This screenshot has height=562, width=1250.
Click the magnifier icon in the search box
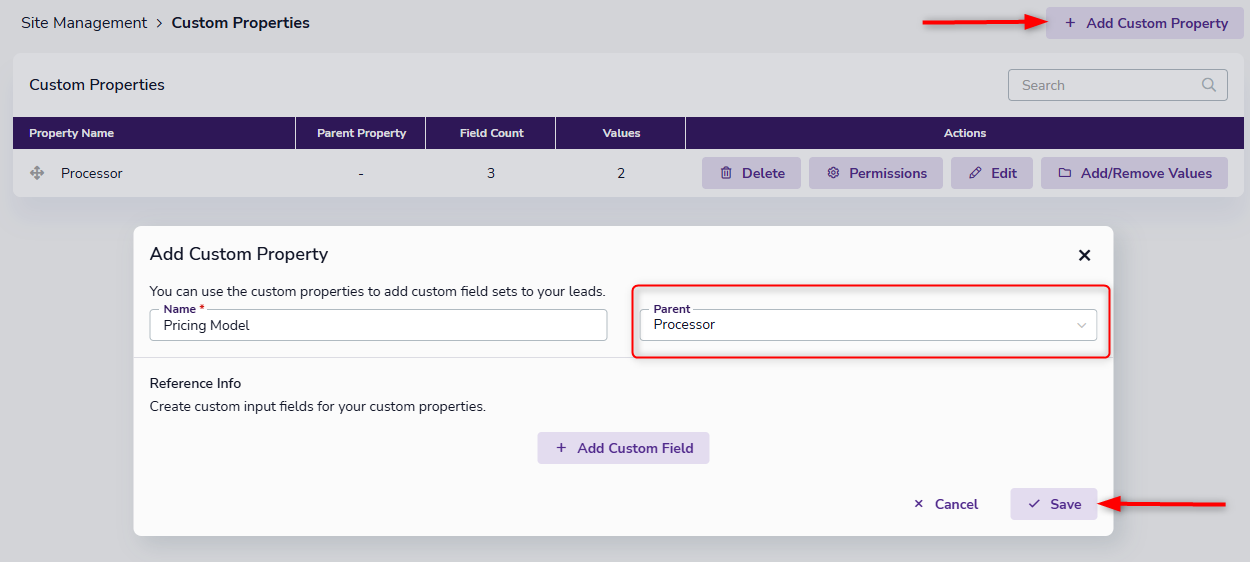coord(1209,85)
